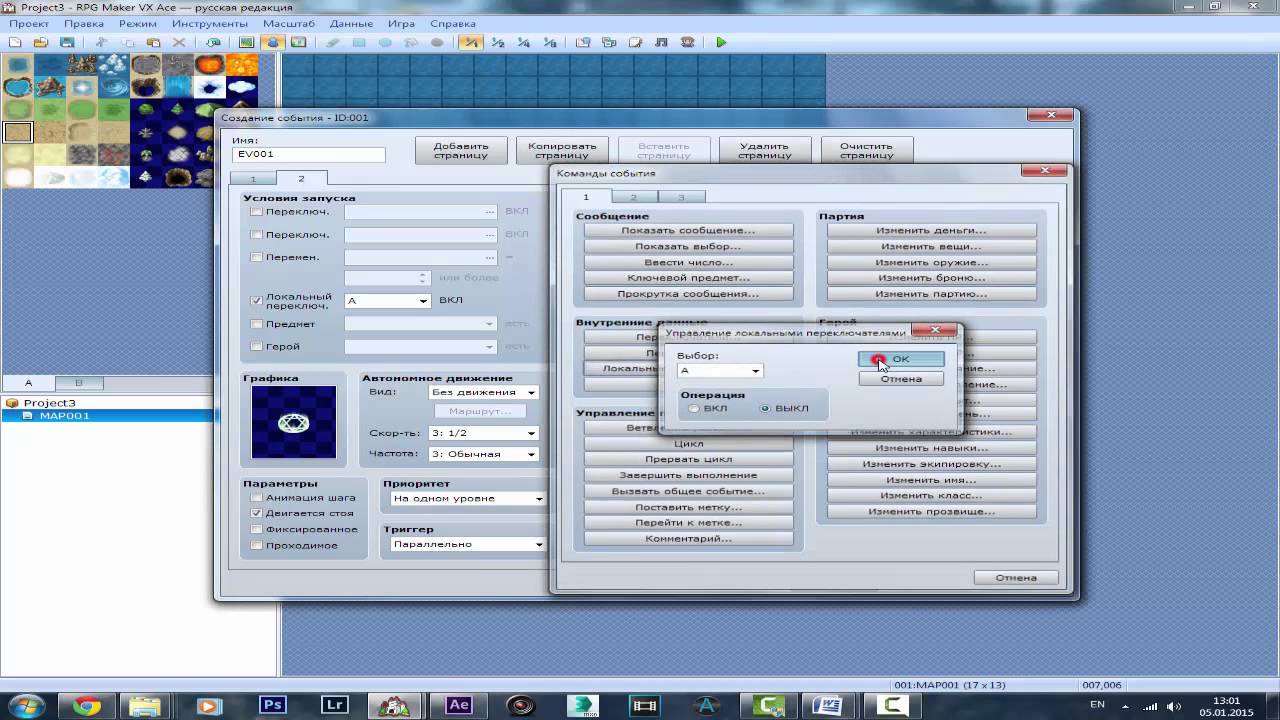Viewport: 1280px width, 720px height.
Task: Open the Герой actor dropdown
Action: [x=420, y=346]
